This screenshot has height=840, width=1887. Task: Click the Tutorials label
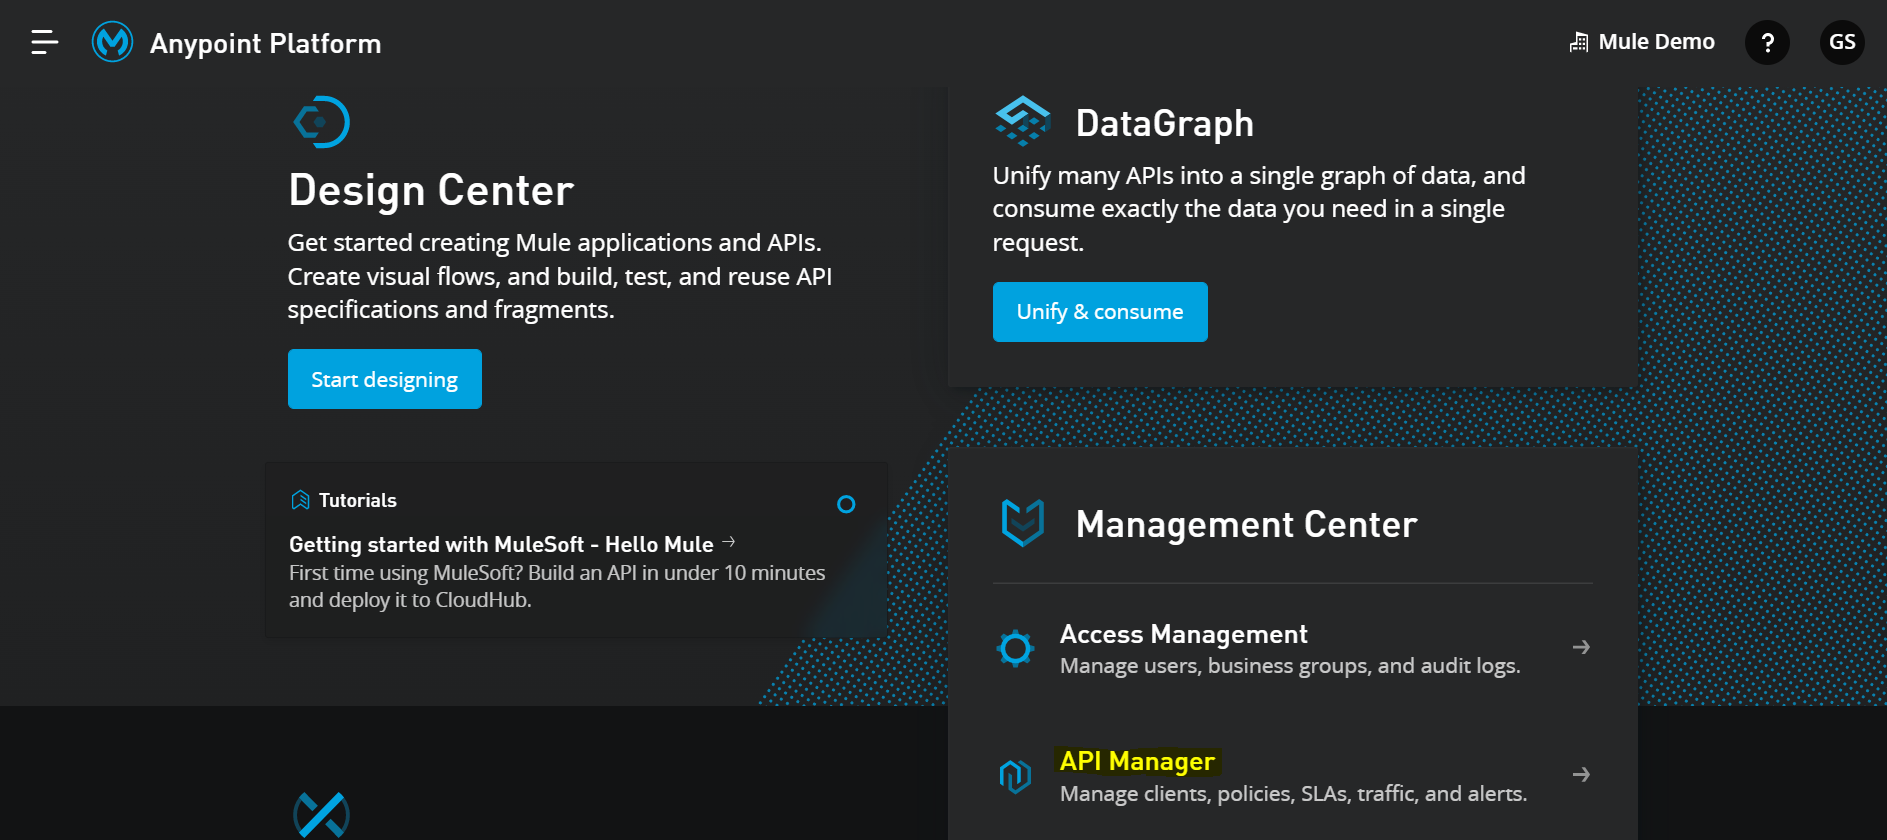(358, 500)
